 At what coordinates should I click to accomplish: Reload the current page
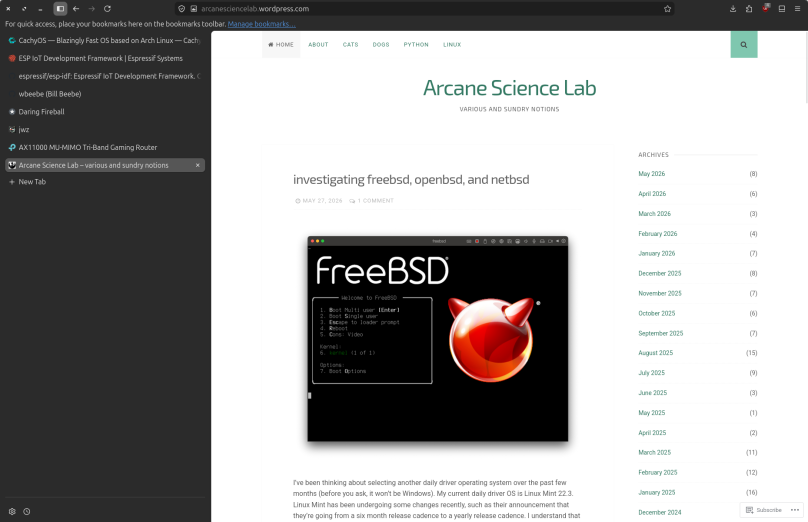coord(107,9)
